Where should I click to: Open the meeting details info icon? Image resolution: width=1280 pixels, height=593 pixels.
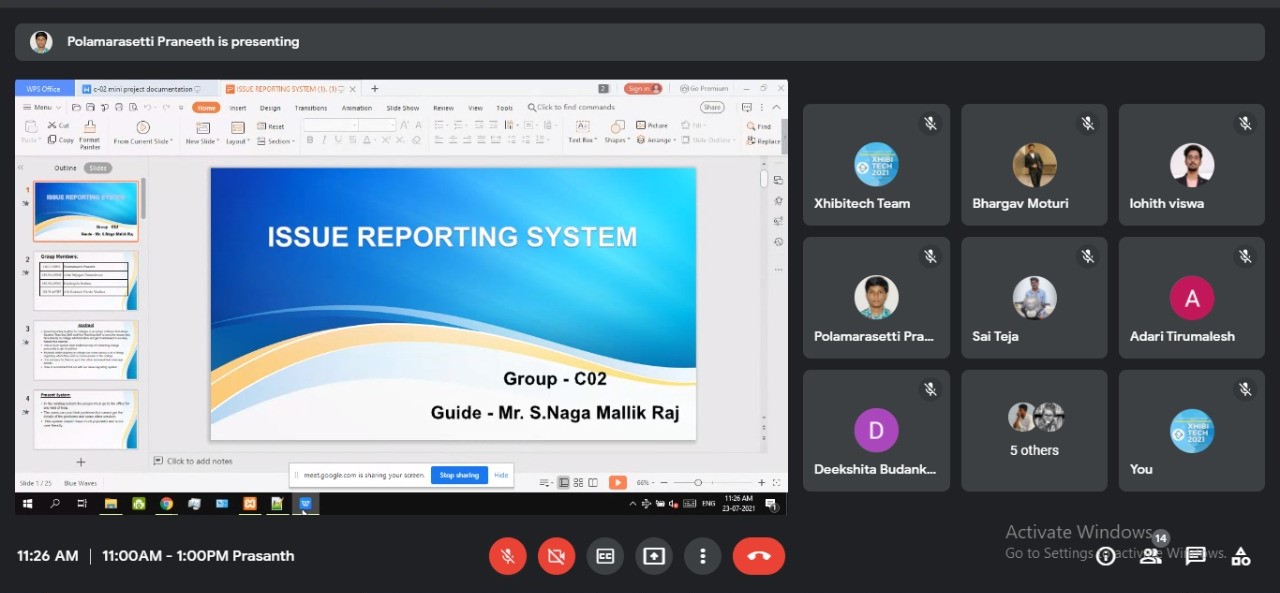(1105, 557)
